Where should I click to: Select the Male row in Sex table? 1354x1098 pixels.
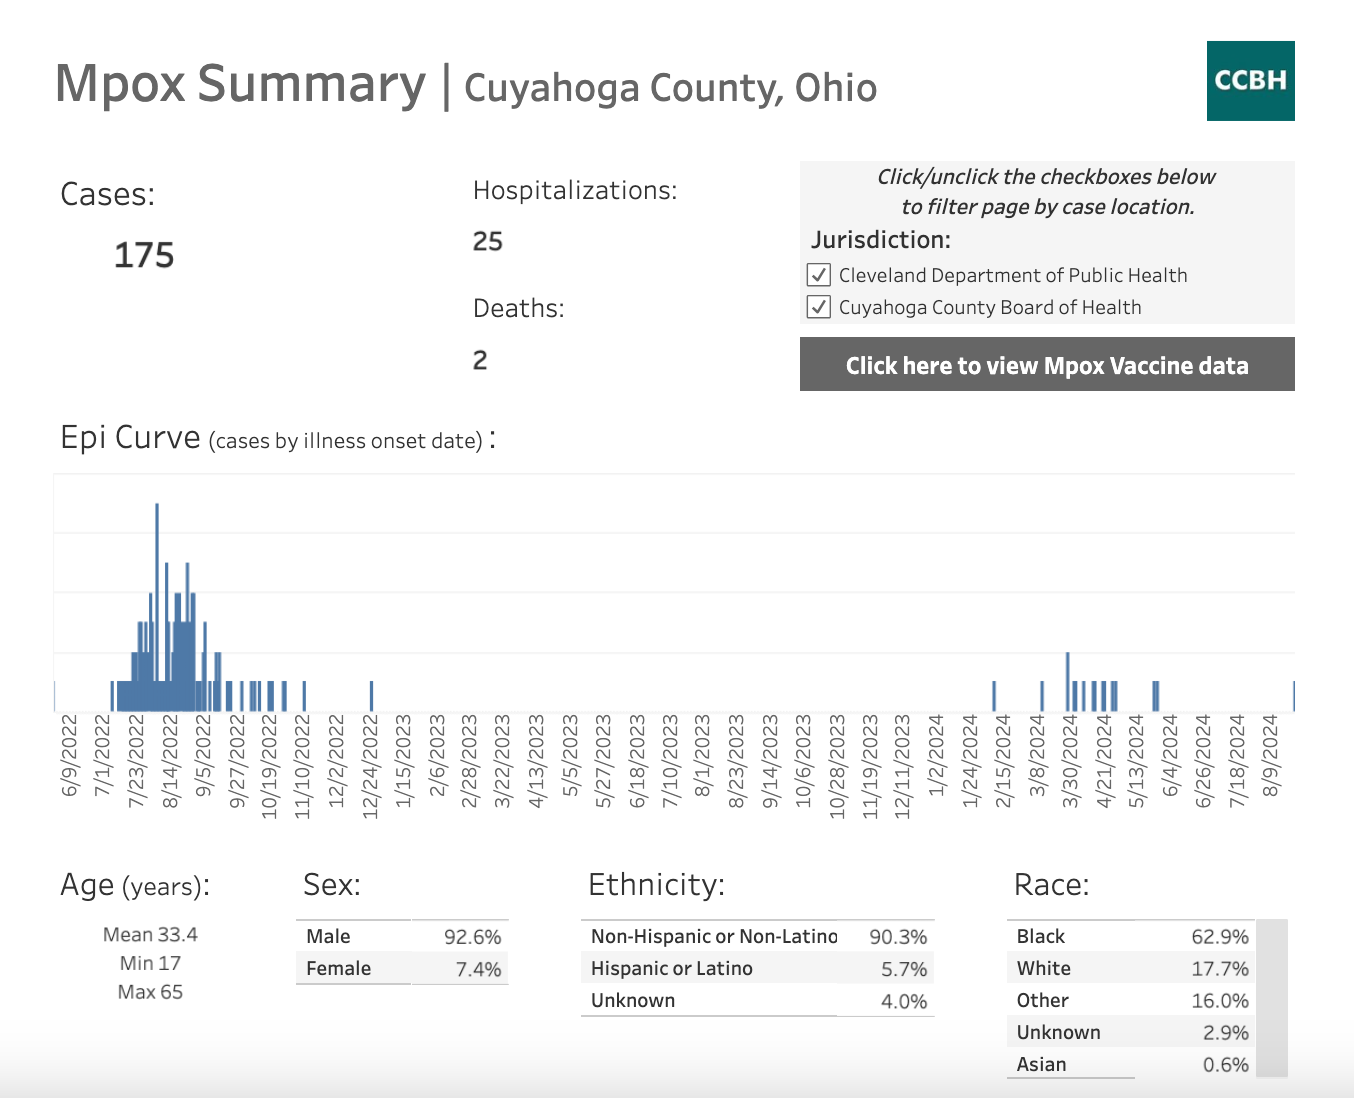tap(402, 936)
